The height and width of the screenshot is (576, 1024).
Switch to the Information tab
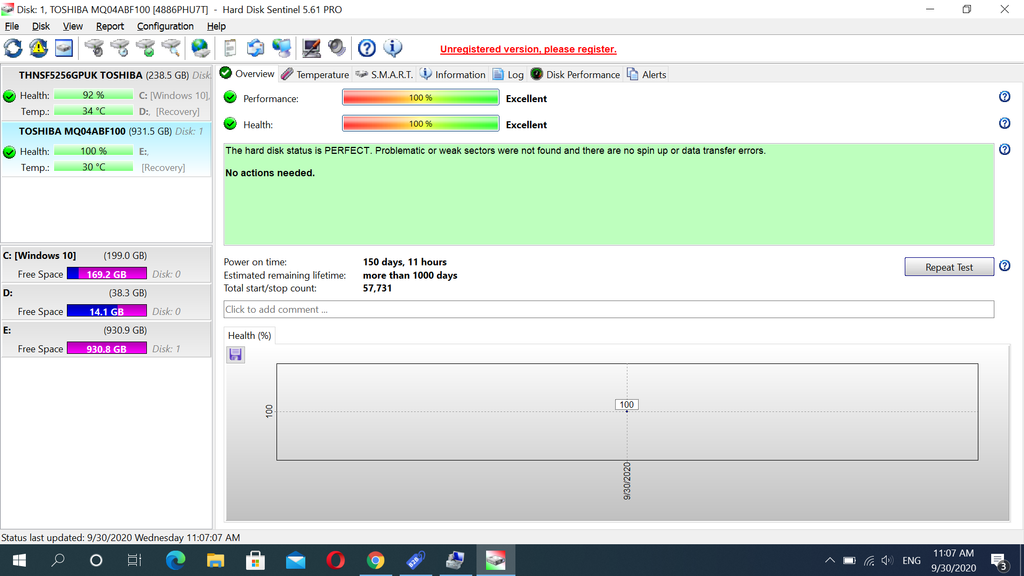tap(453, 74)
